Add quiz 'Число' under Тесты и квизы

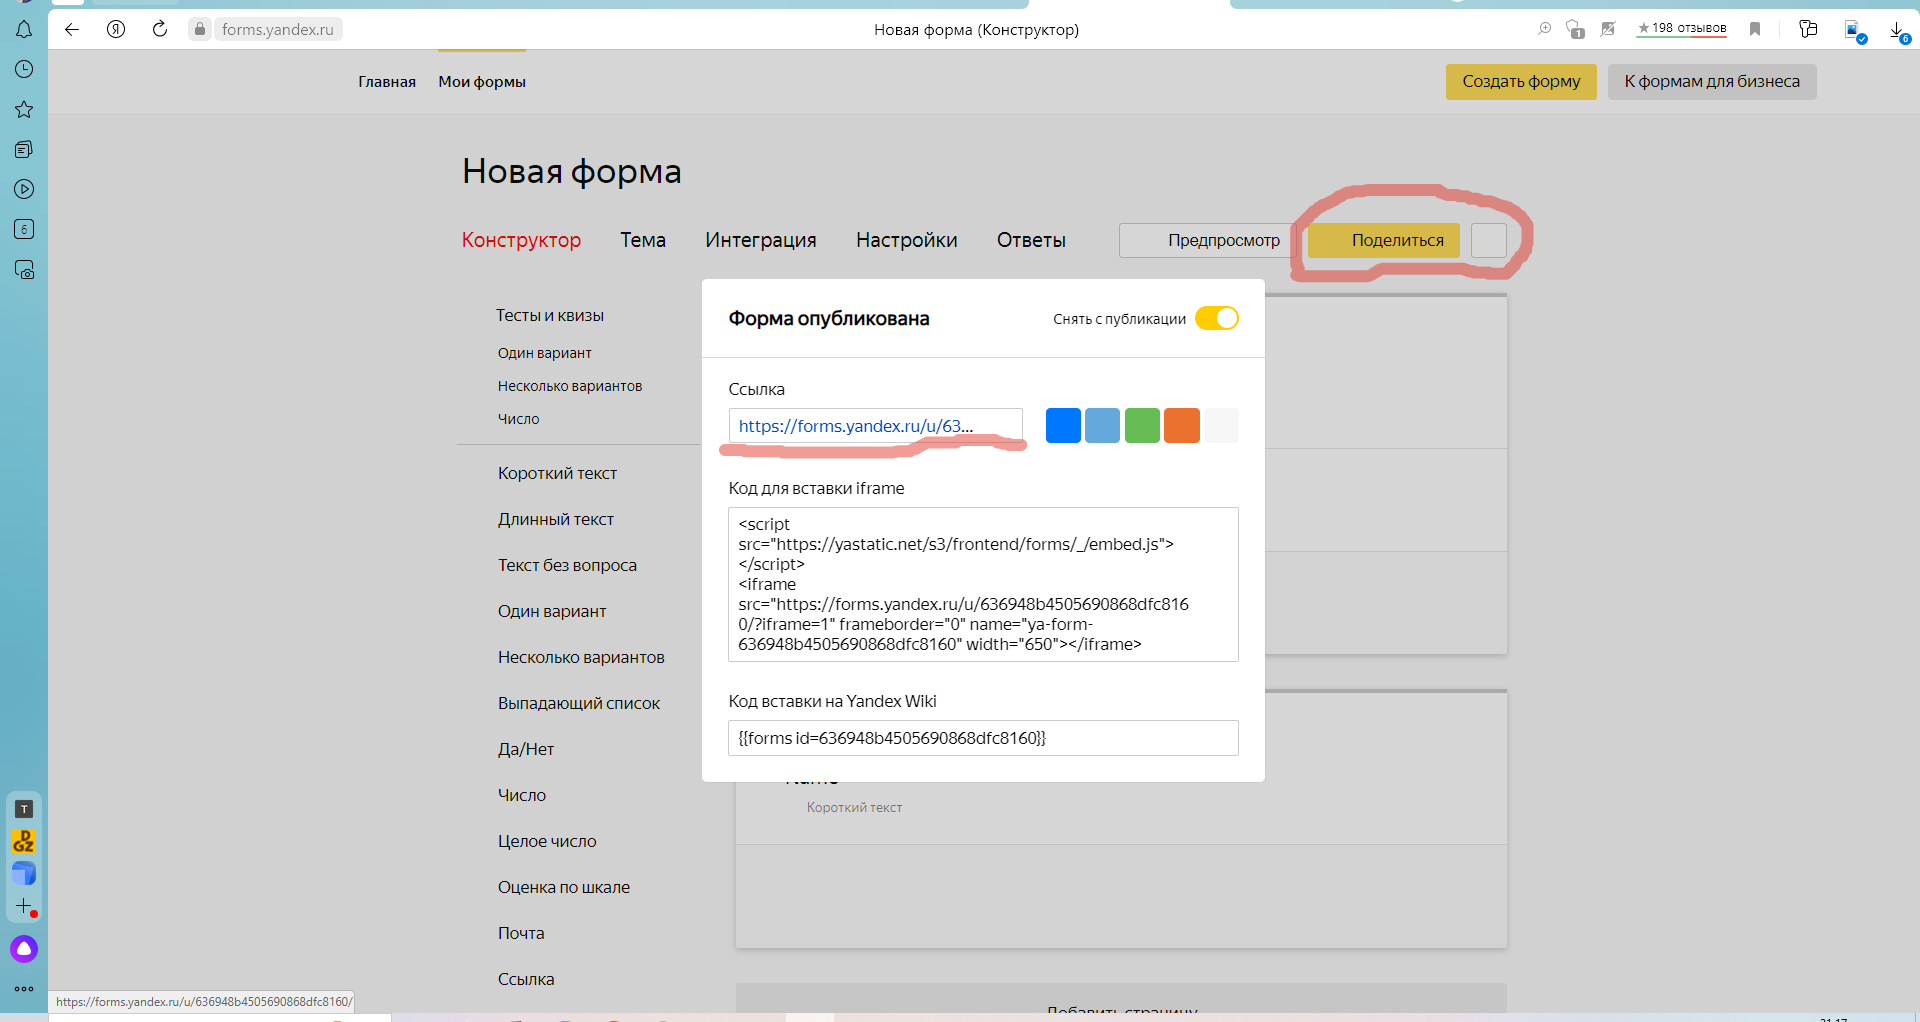519,419
